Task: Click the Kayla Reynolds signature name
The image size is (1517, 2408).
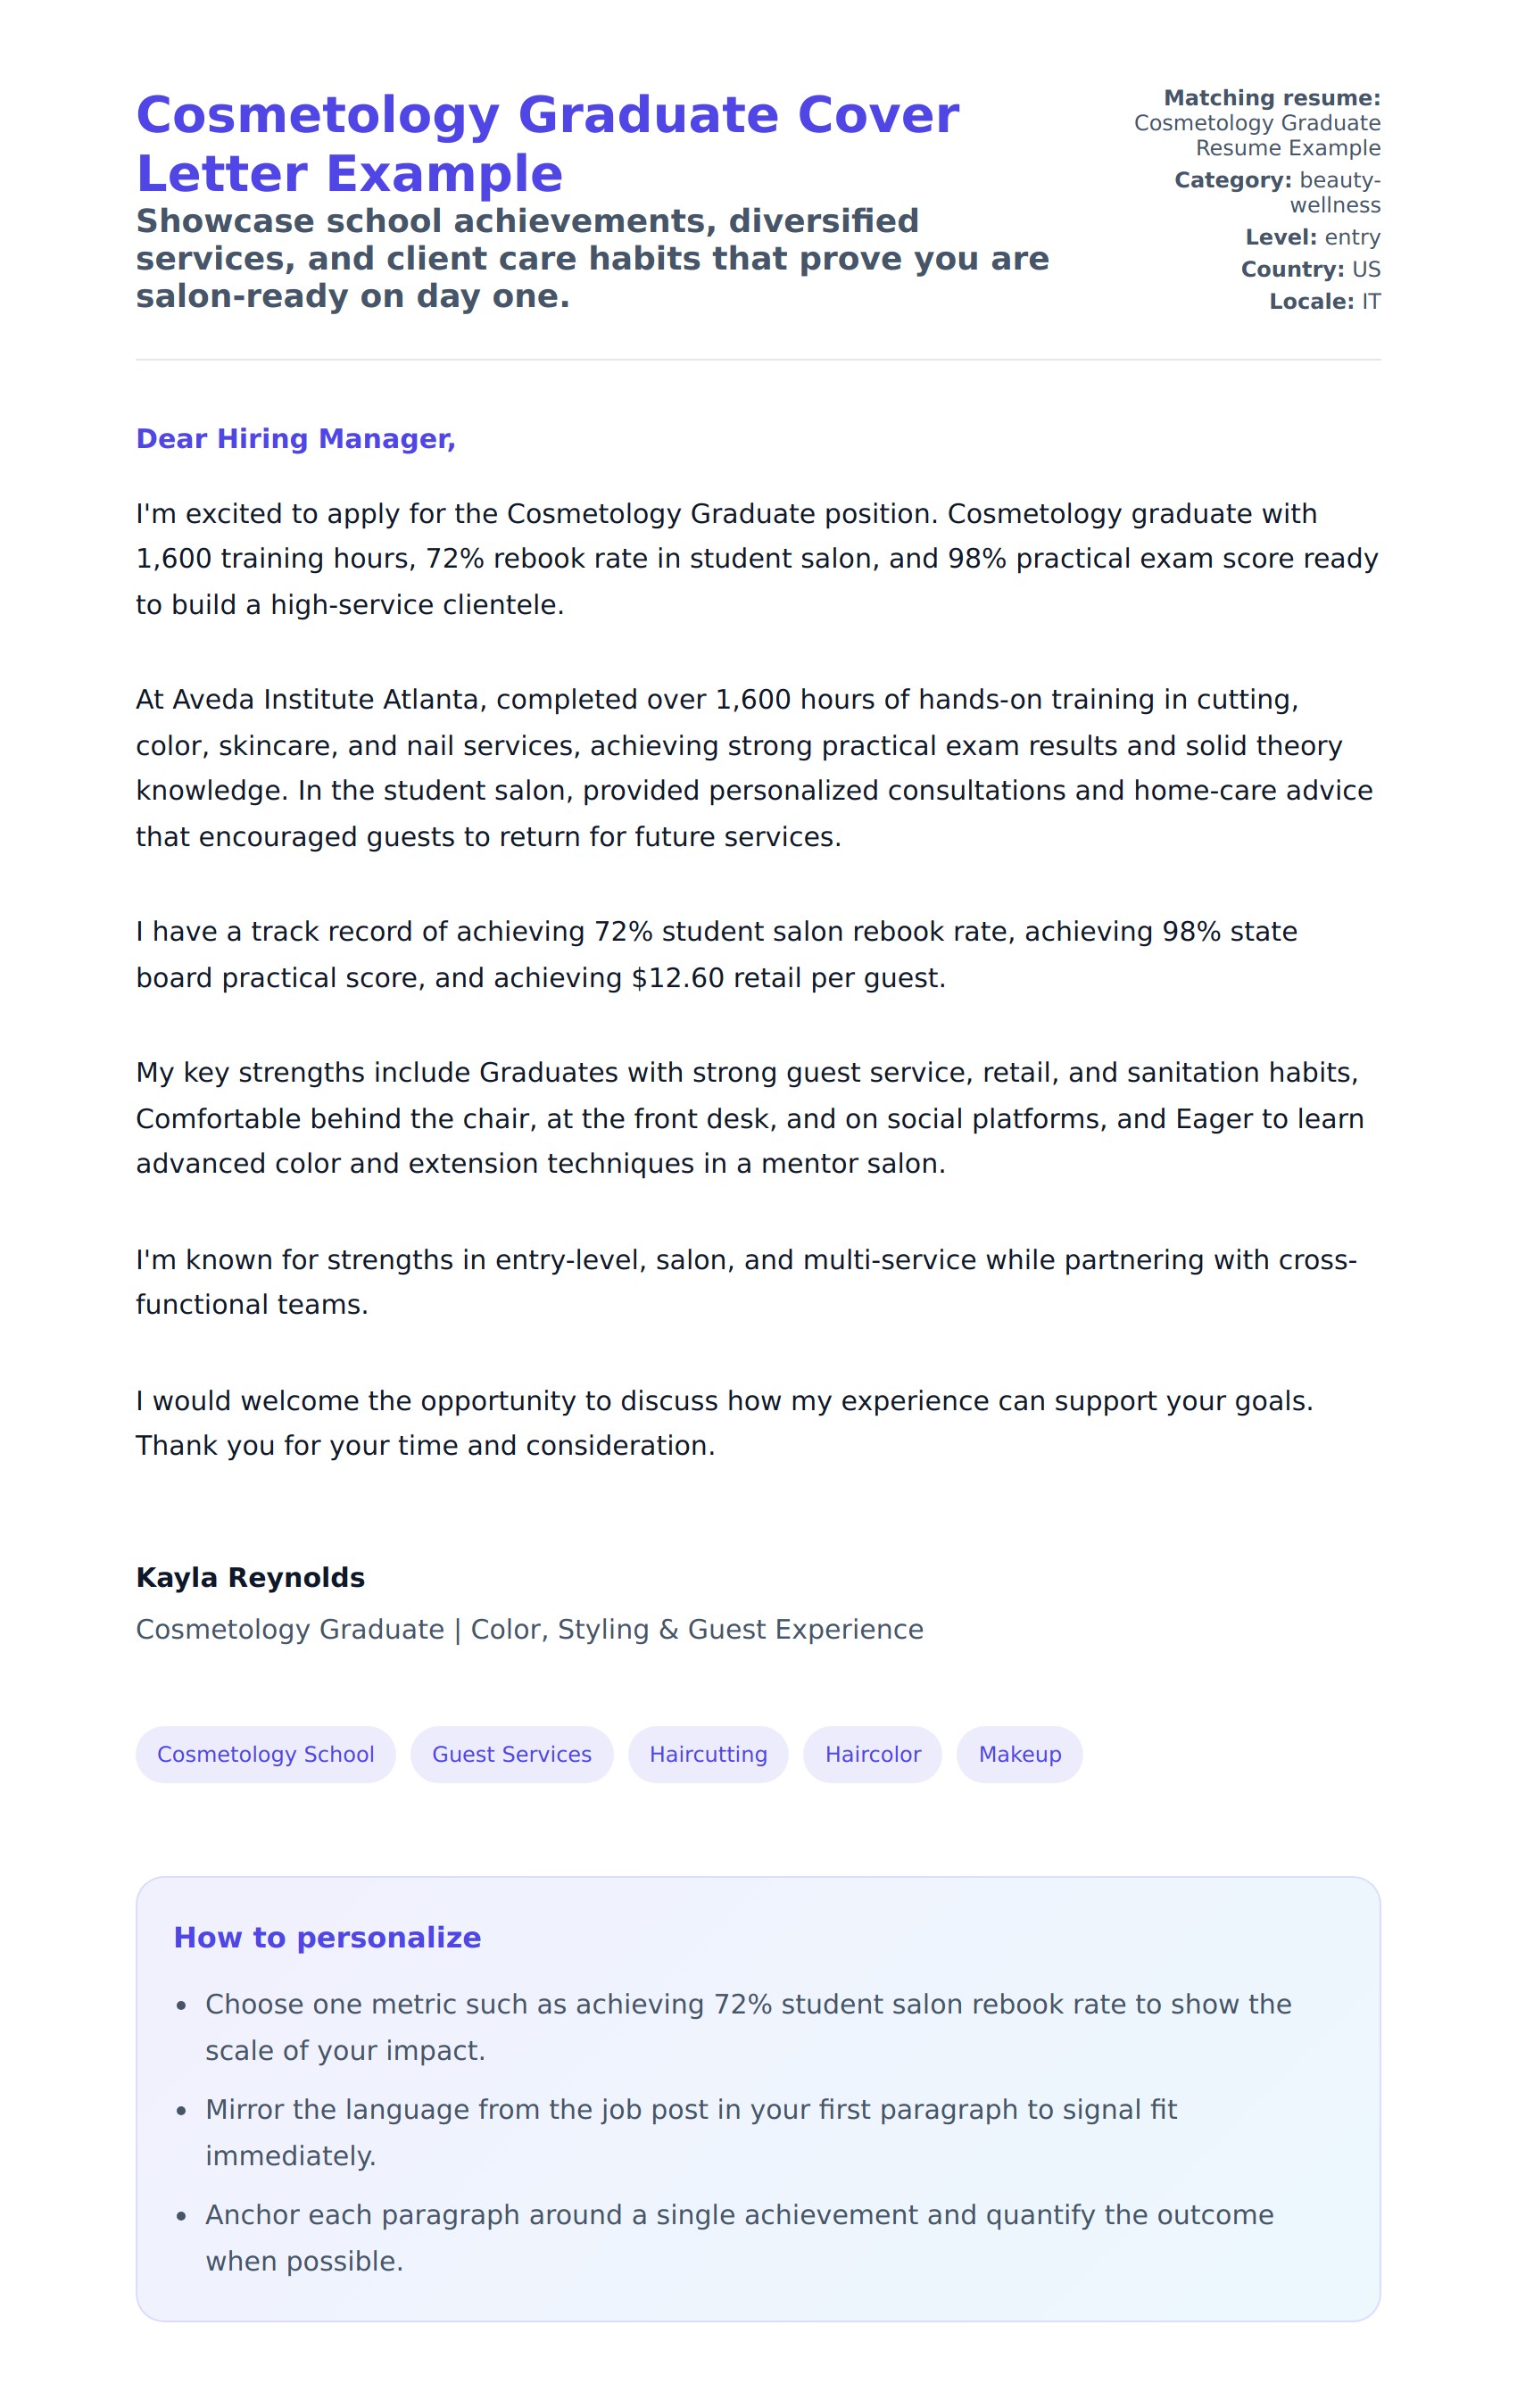Action: click(250, 1577)
